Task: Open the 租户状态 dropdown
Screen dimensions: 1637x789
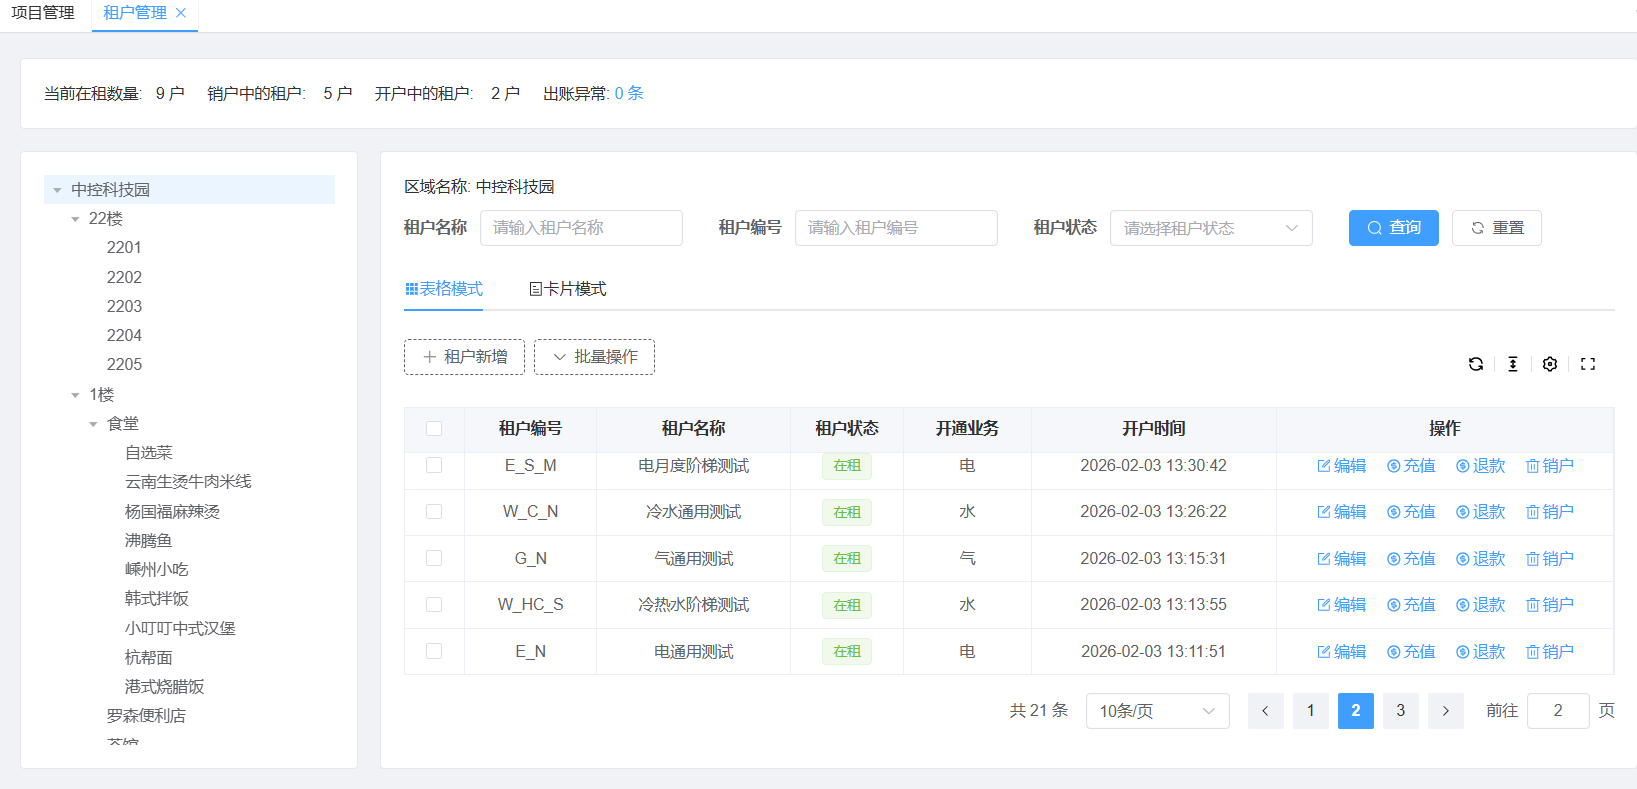Action: click(x=1211, y=228)
